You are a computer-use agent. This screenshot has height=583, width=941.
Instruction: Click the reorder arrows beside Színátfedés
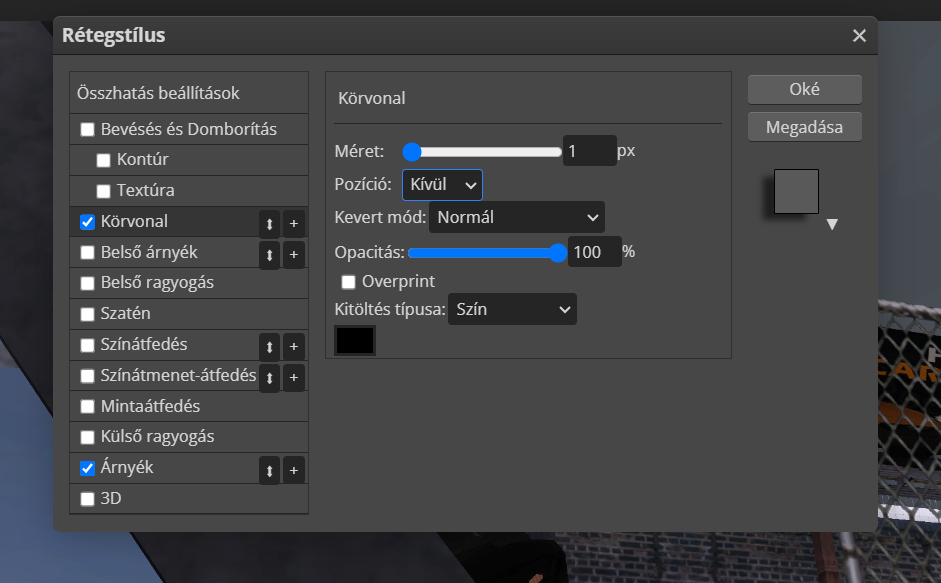tap(269, 347)
